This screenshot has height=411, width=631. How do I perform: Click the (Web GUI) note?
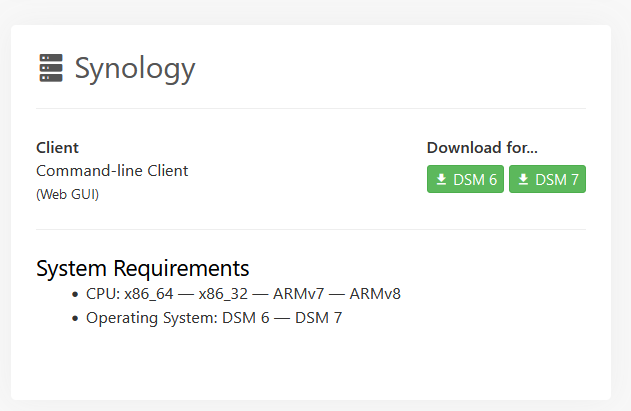coord(67,194)
